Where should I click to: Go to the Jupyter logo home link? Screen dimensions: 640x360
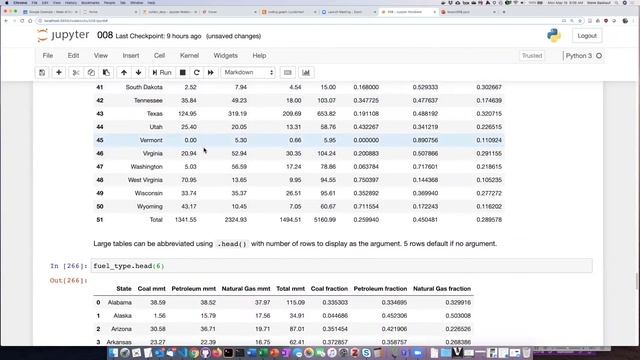tap(63, 36)
